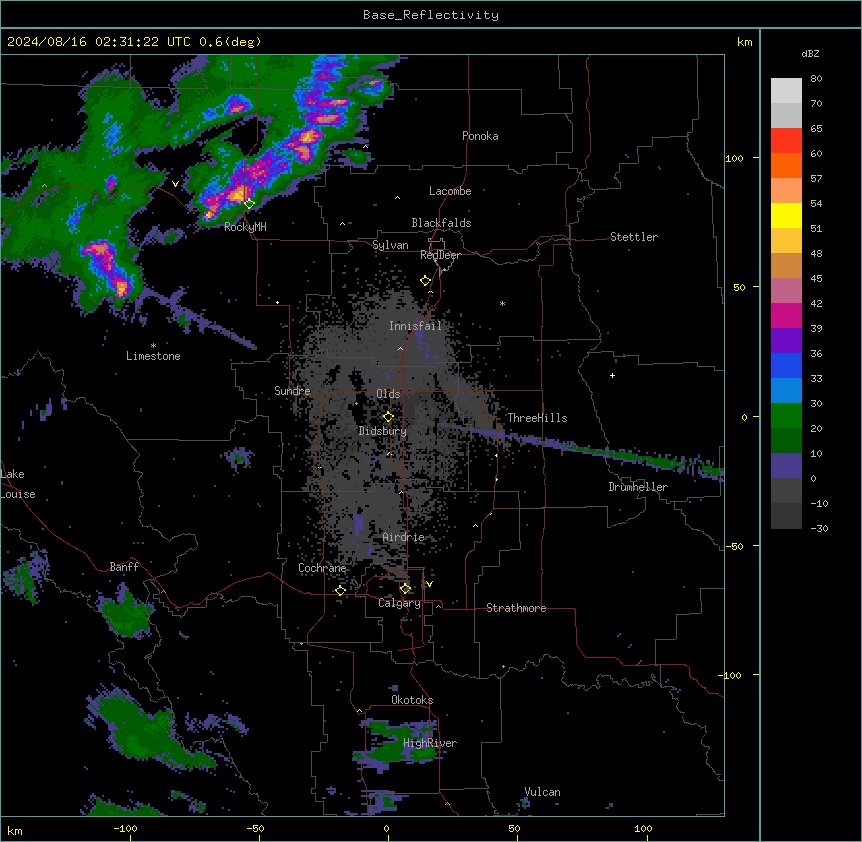Pick the red swatch in the dBZ legend
The width and height of the screenshot is (862, 842).
click(786, 141)
